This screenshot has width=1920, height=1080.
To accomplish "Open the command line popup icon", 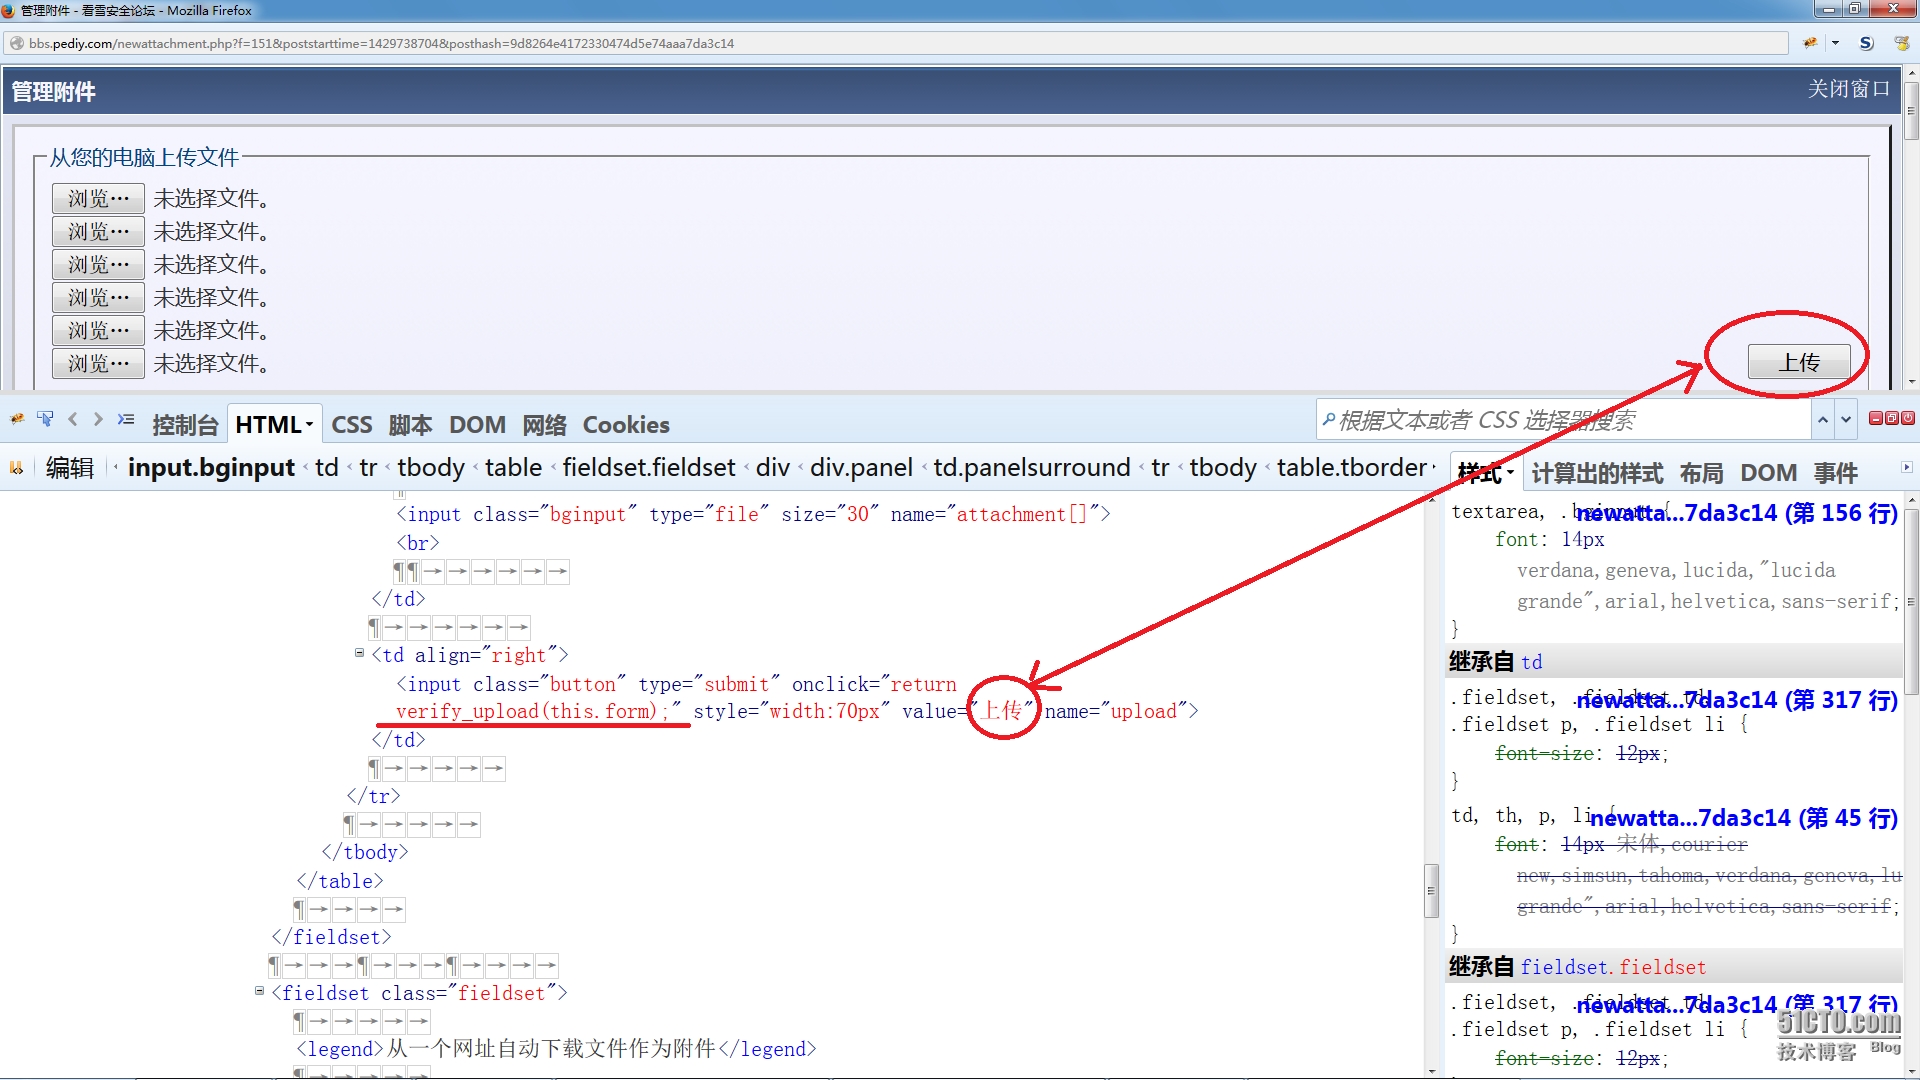I will pyautogui.click(x=126, y=420).
